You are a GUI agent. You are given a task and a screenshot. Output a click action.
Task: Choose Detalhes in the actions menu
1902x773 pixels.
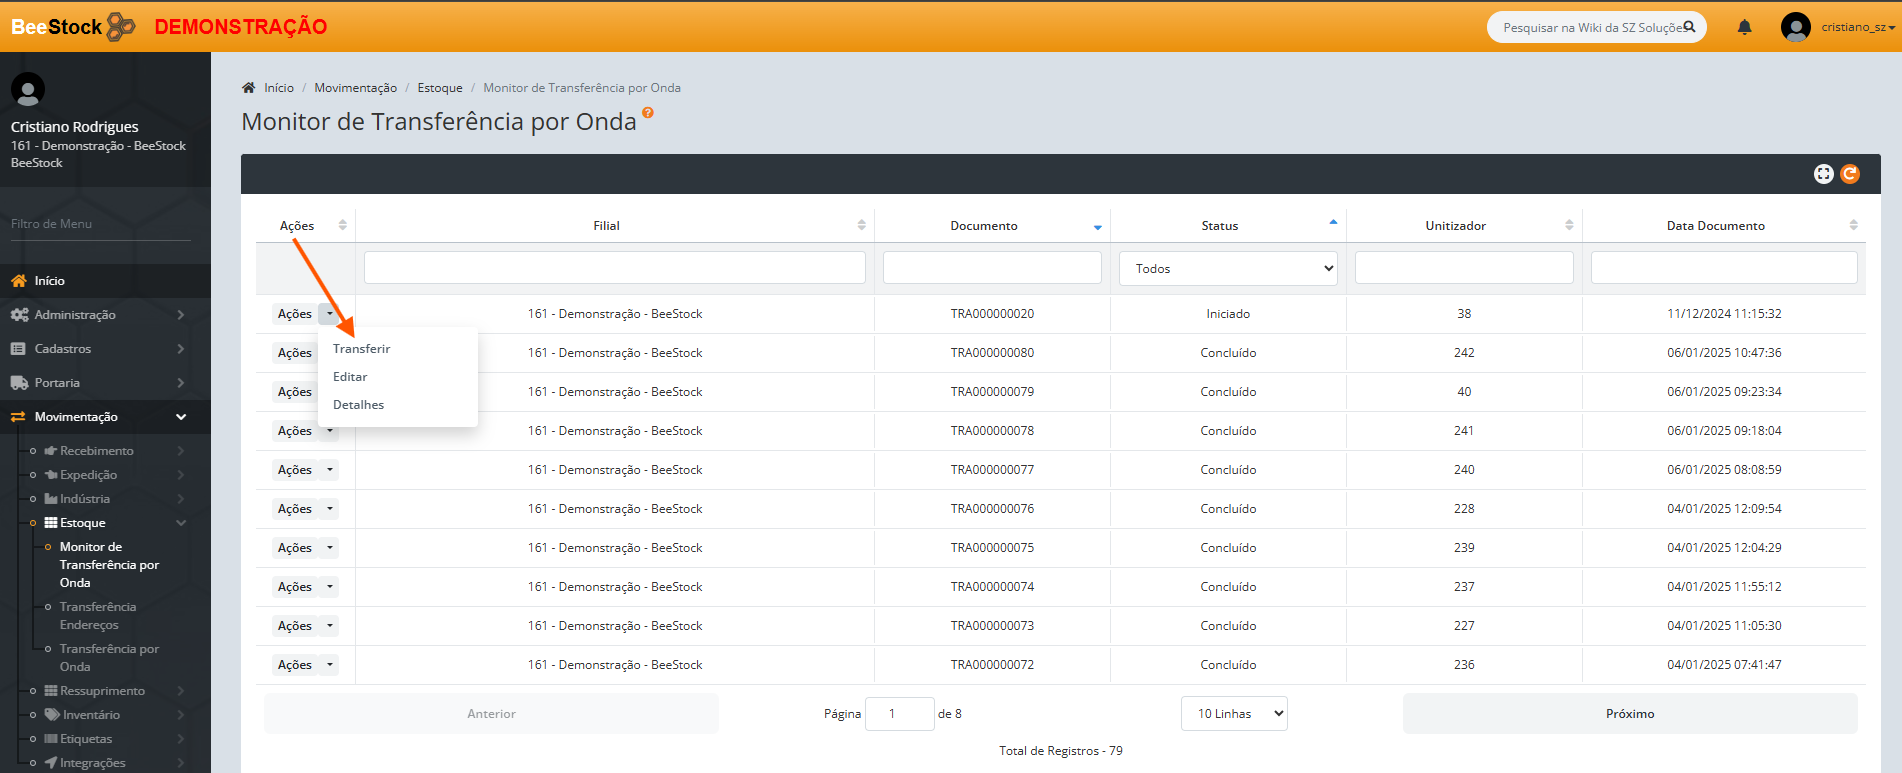tap(359, 405)
